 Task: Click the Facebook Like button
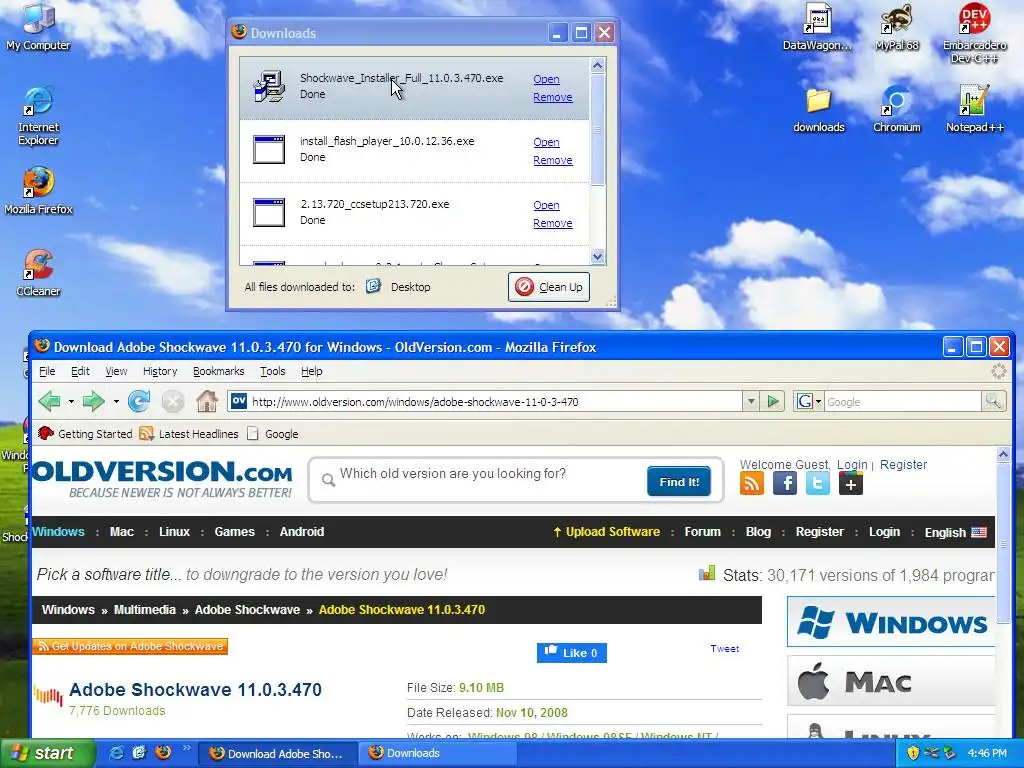click(x=571, y=652)
